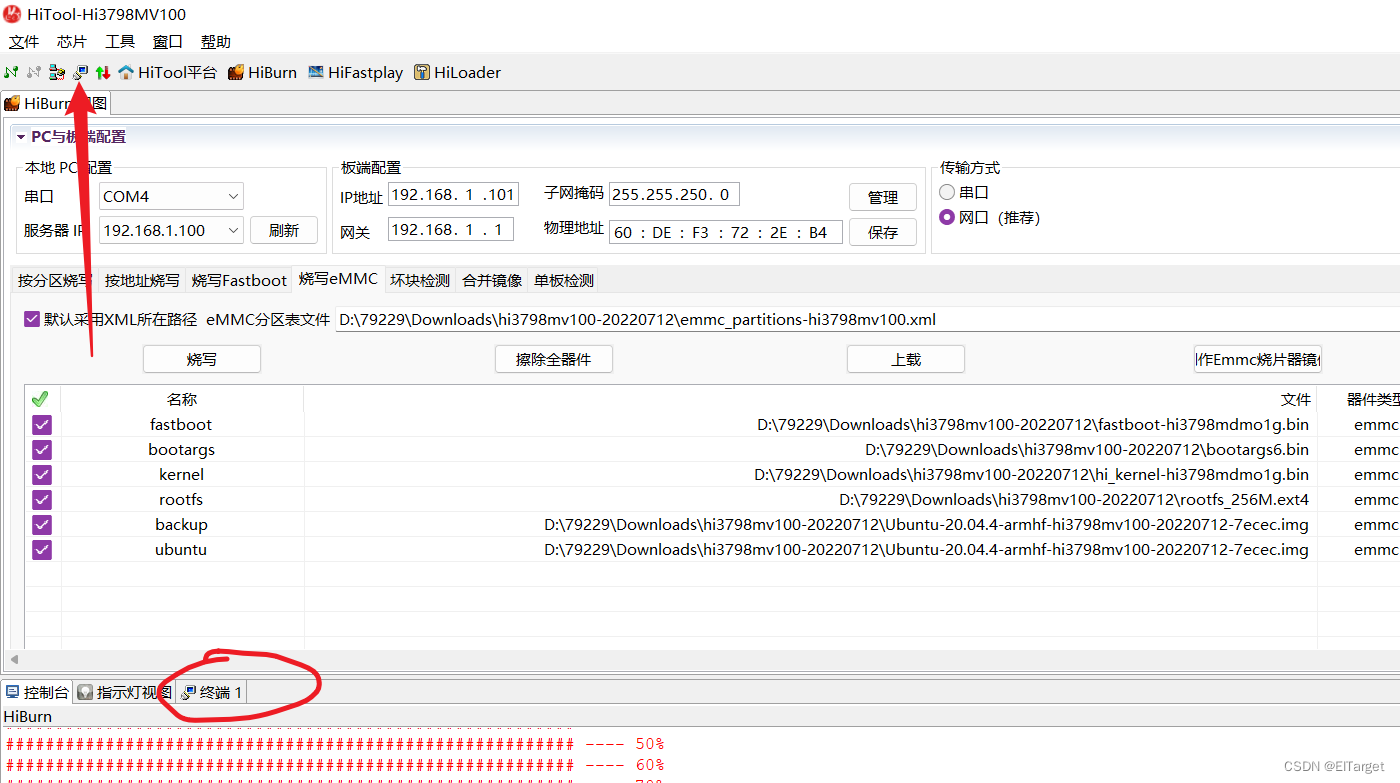Select the 网口 (推荐) radio button
The height and width of the screenshot is (783, 1400).
(x=947, y=217)
